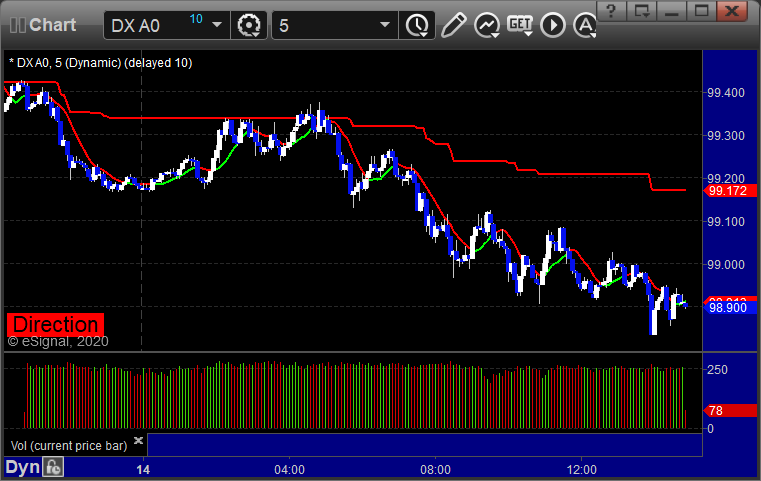
Task: Click the Chart window grip icon
Action: (x=17, y=25)
